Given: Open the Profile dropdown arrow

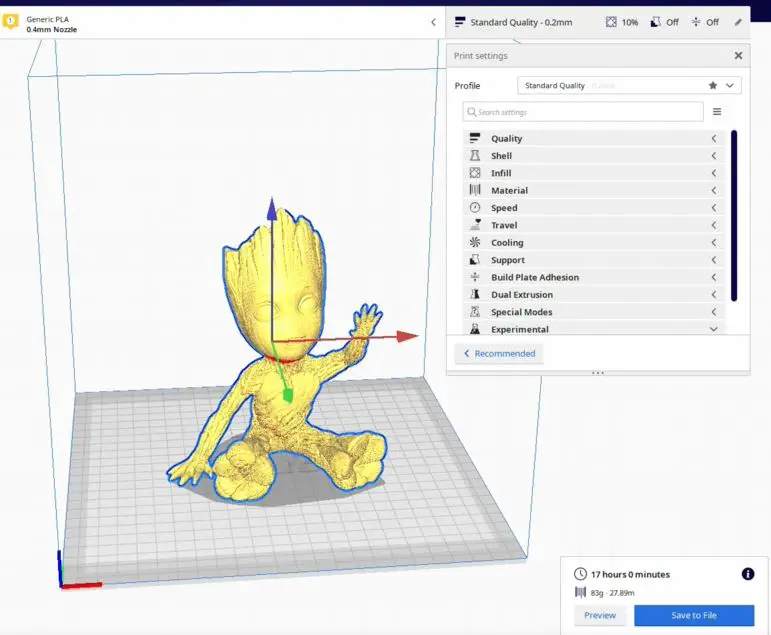Looking at the screenshot, I should (x=730, y=86).
